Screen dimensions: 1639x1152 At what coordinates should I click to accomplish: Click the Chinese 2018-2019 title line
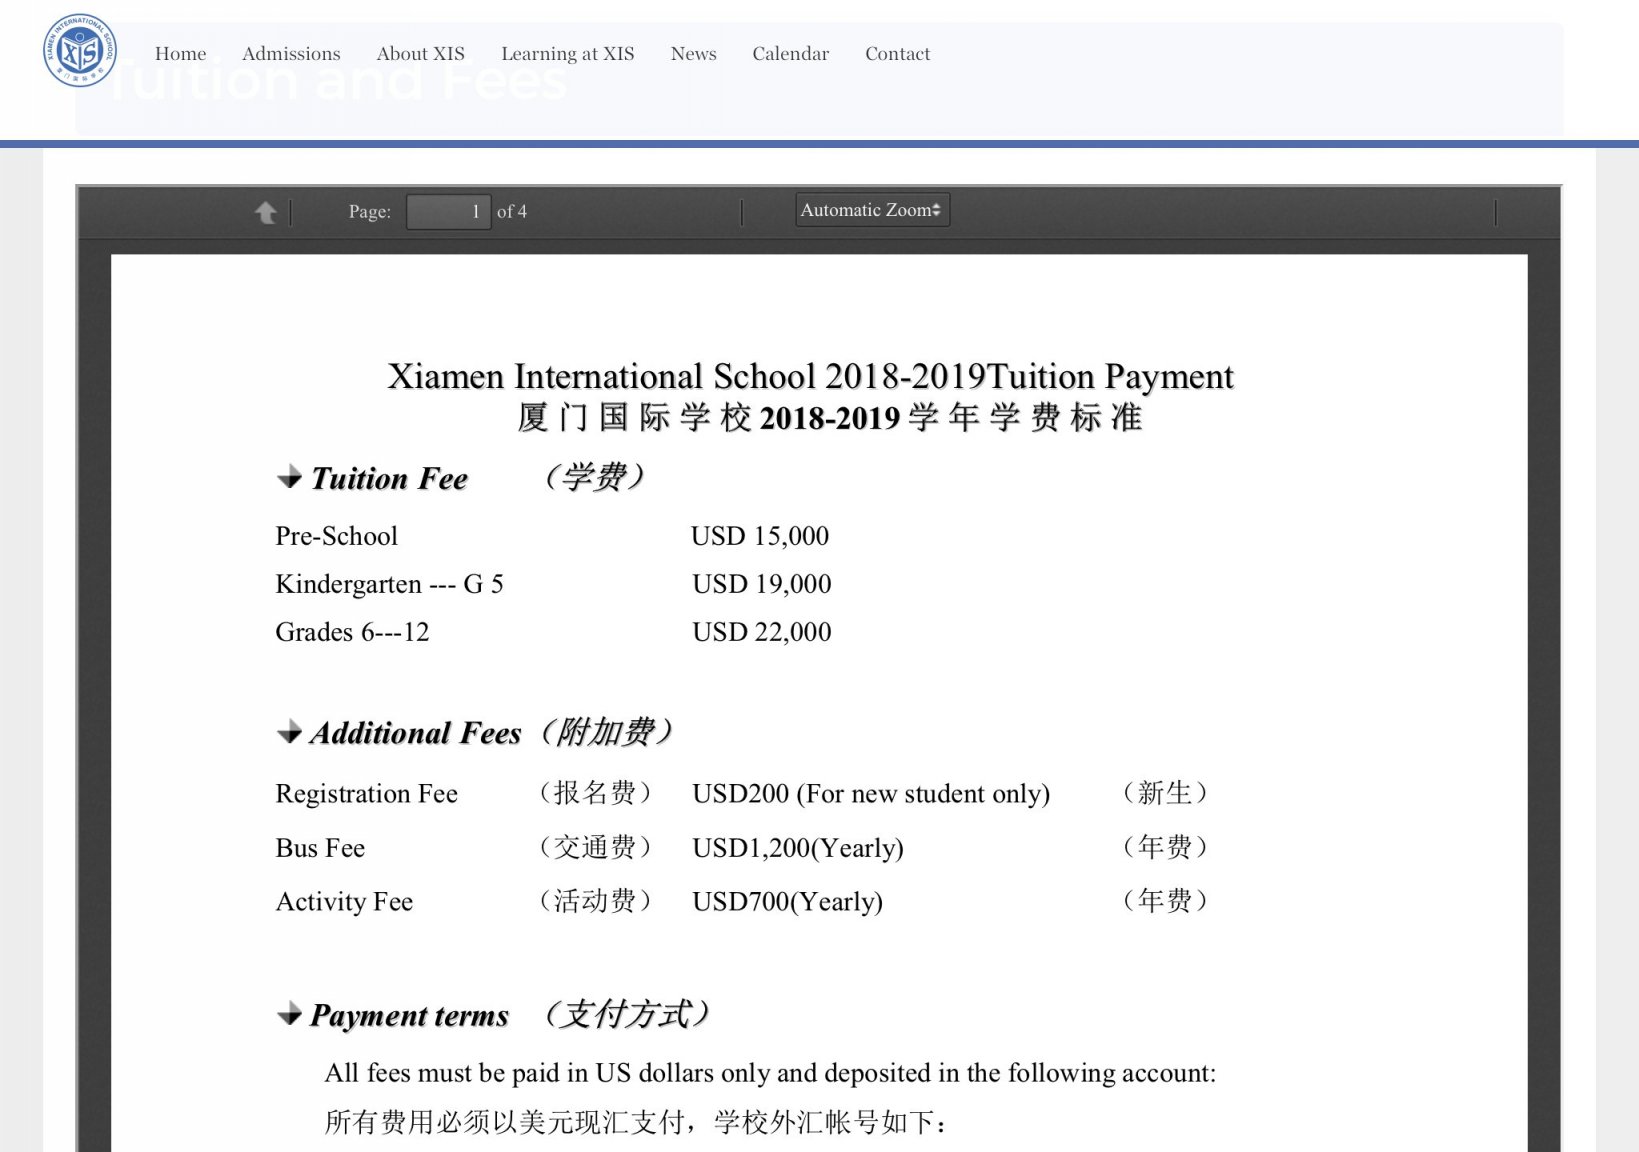click(830, 418)
